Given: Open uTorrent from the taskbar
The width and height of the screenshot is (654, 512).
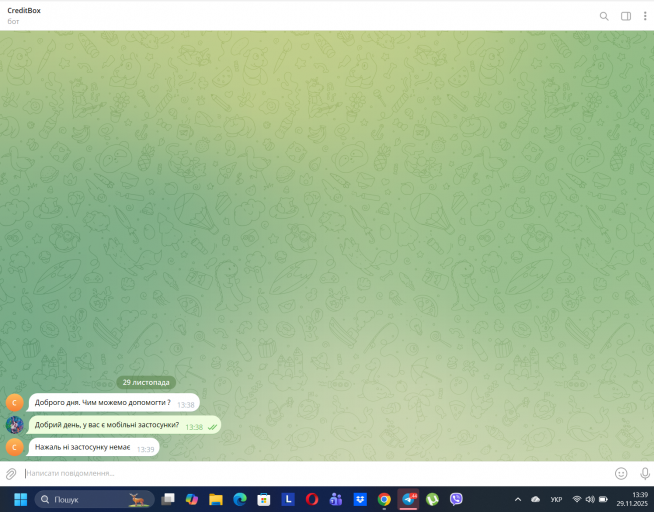Looking at the screenshot, I should pyautogui.click(x=432, y=499).
